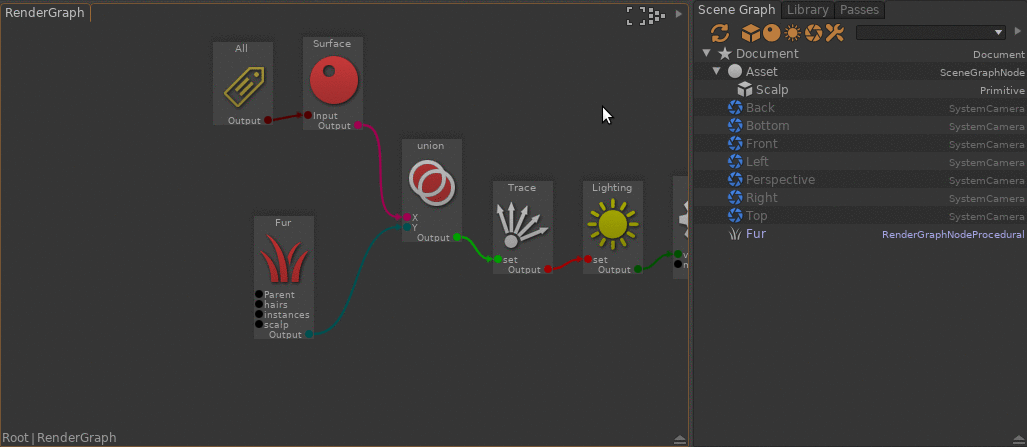Click the Output port of Surface node
The image size is (1027, 447).
357,126
